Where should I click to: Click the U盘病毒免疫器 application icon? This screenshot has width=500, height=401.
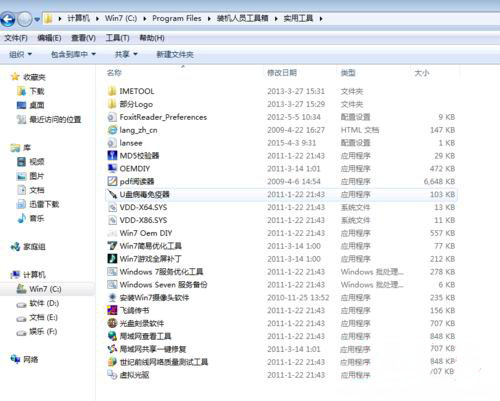(x=112, y=194)
